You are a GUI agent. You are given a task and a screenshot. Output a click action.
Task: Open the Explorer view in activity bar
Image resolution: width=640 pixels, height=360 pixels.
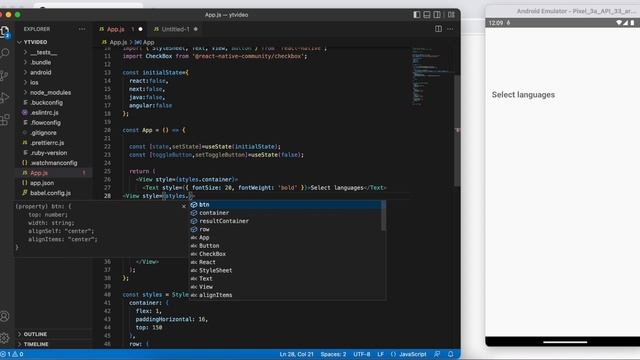point(5,32)
